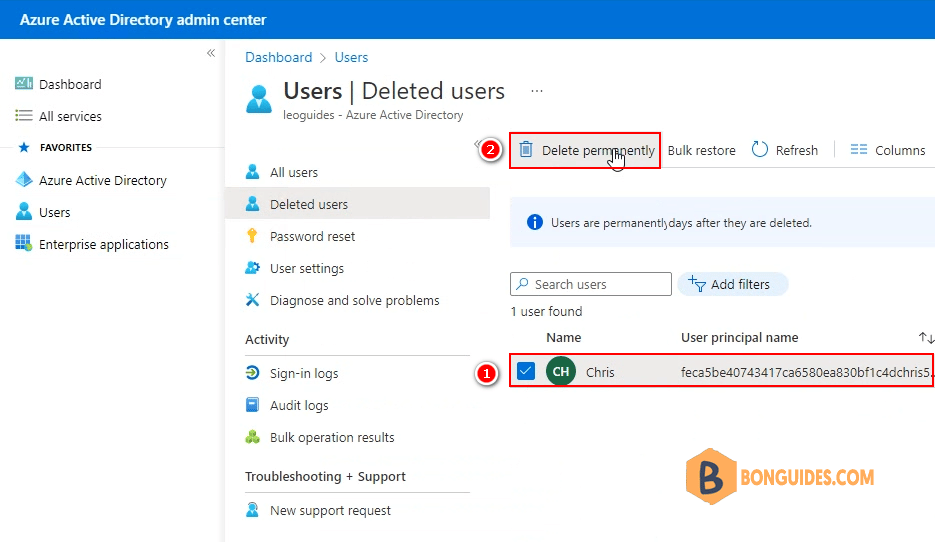
Task: Click the Refresh circular arrow icon
Action: coord(760,149)
